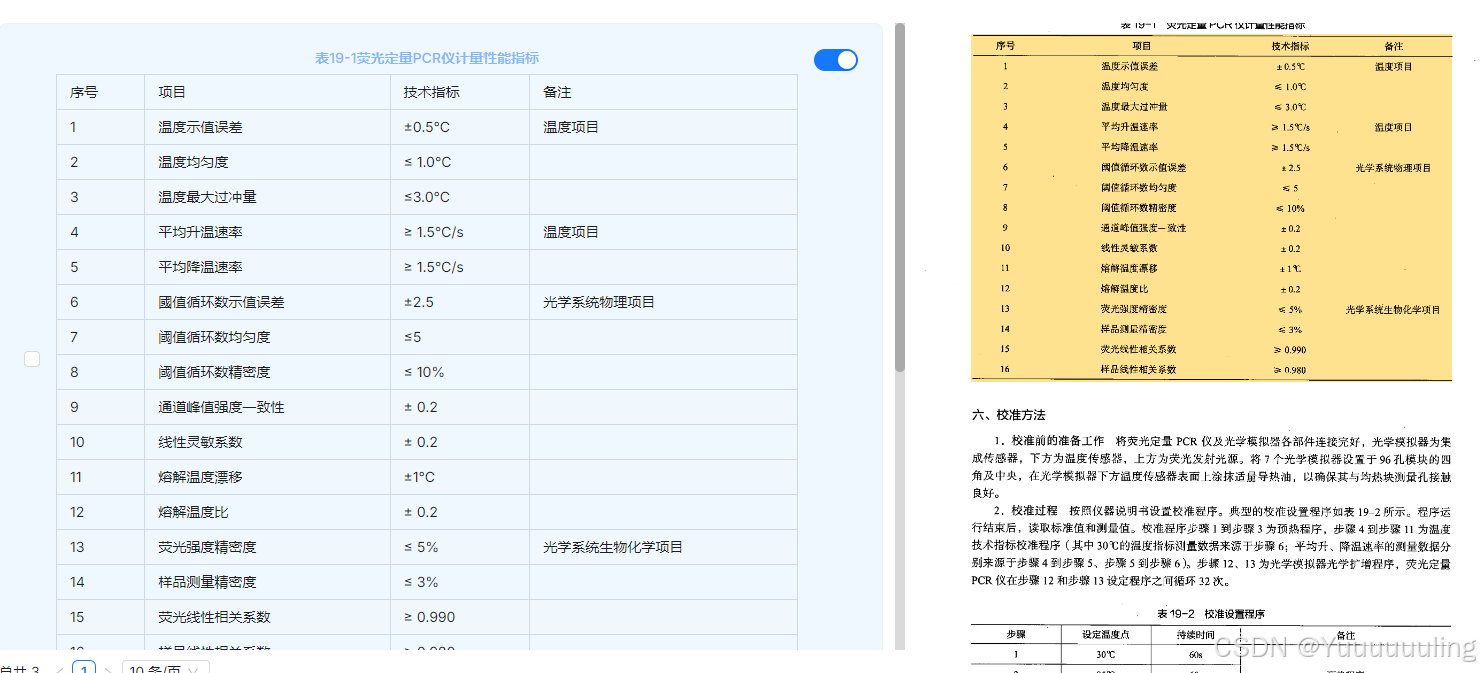
Task: Click caption 表 19-2 校准设置程序 in preview
Action: tap(1210, 613)
